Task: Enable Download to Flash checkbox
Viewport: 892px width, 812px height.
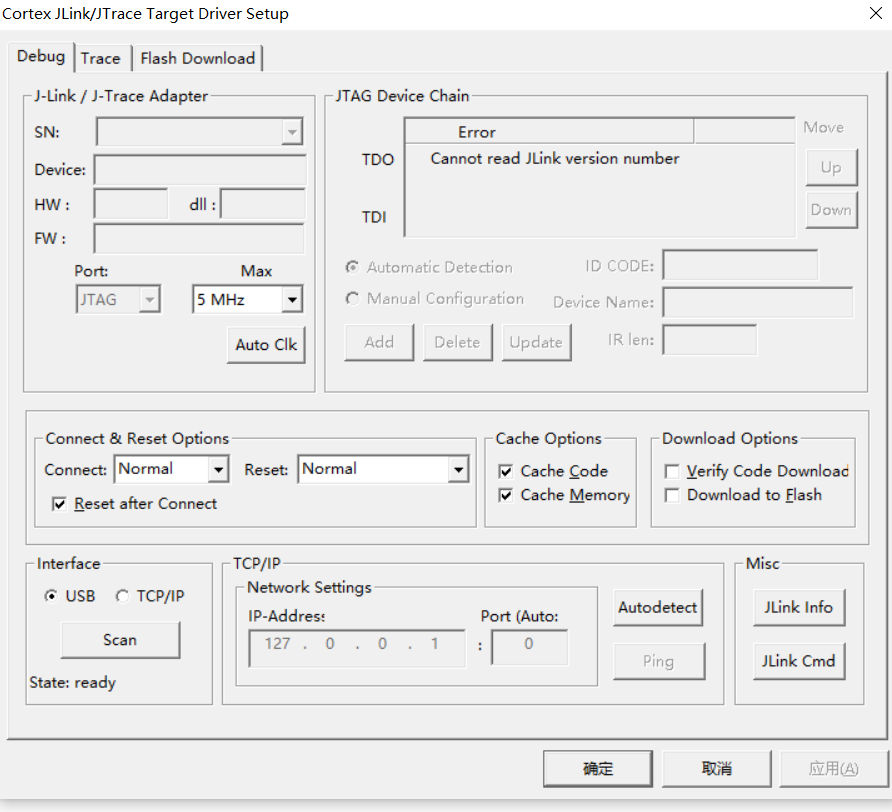Action: 672,495
